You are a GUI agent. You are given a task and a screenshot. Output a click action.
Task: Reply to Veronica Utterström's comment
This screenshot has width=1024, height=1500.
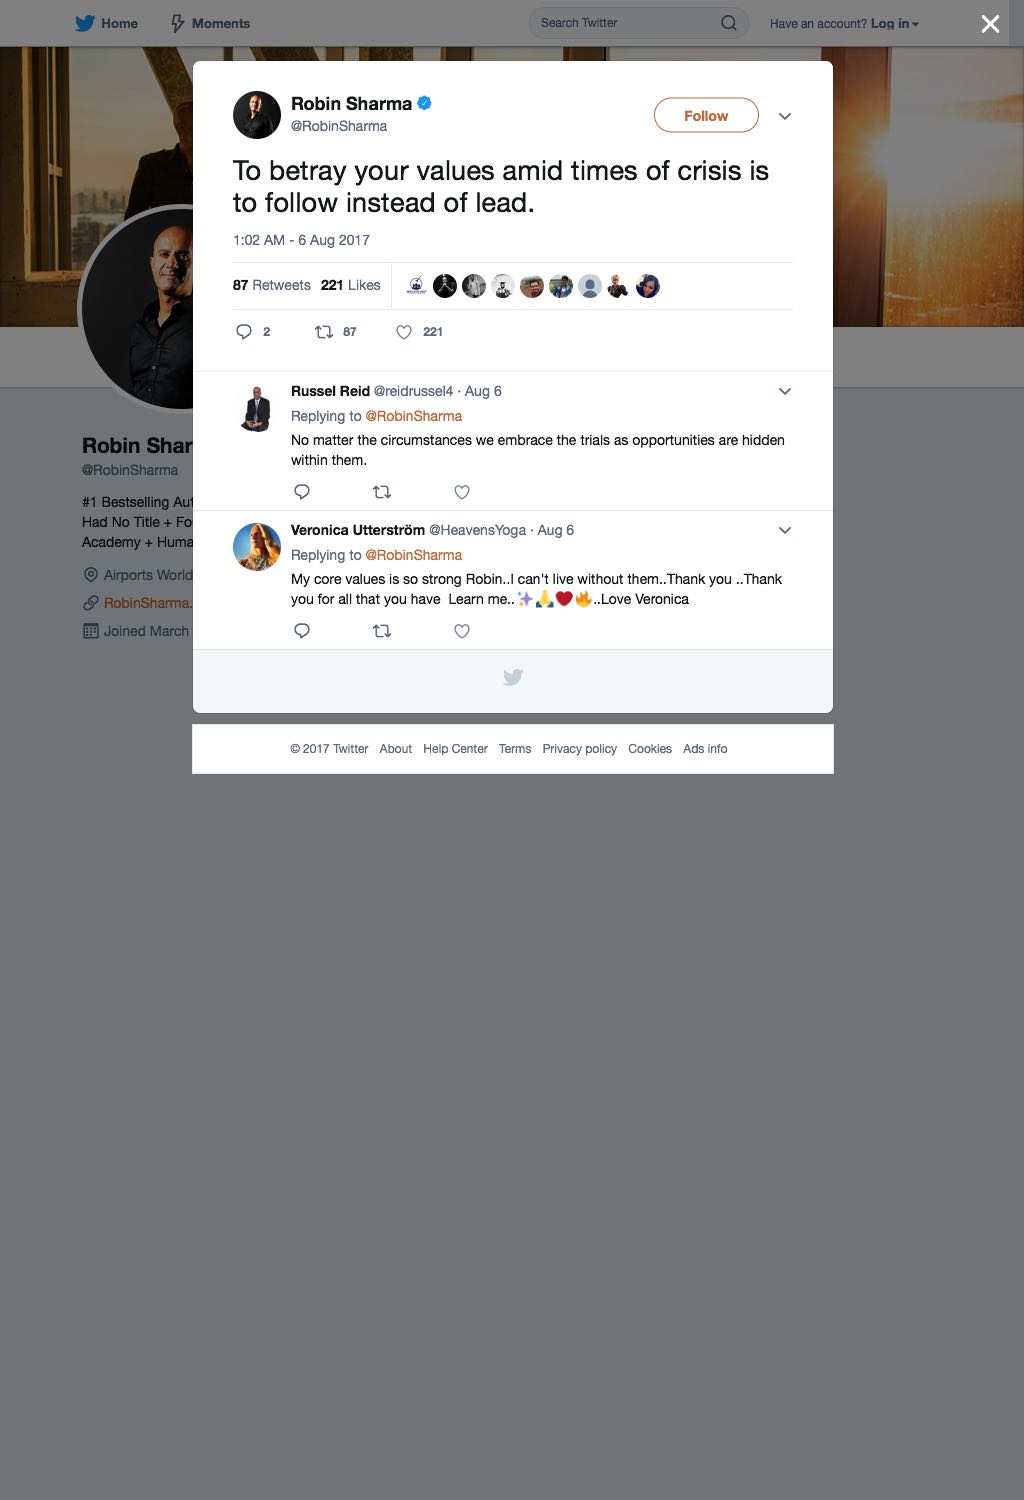click(302, 630)
